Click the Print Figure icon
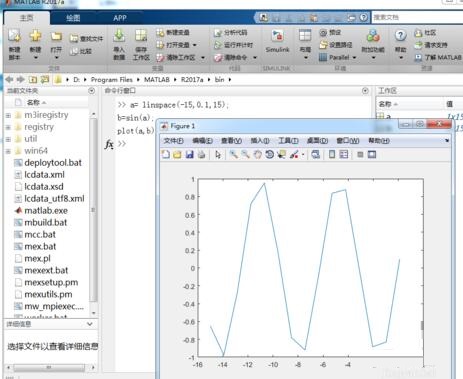The image size is (463, 379). coord(201,154)
